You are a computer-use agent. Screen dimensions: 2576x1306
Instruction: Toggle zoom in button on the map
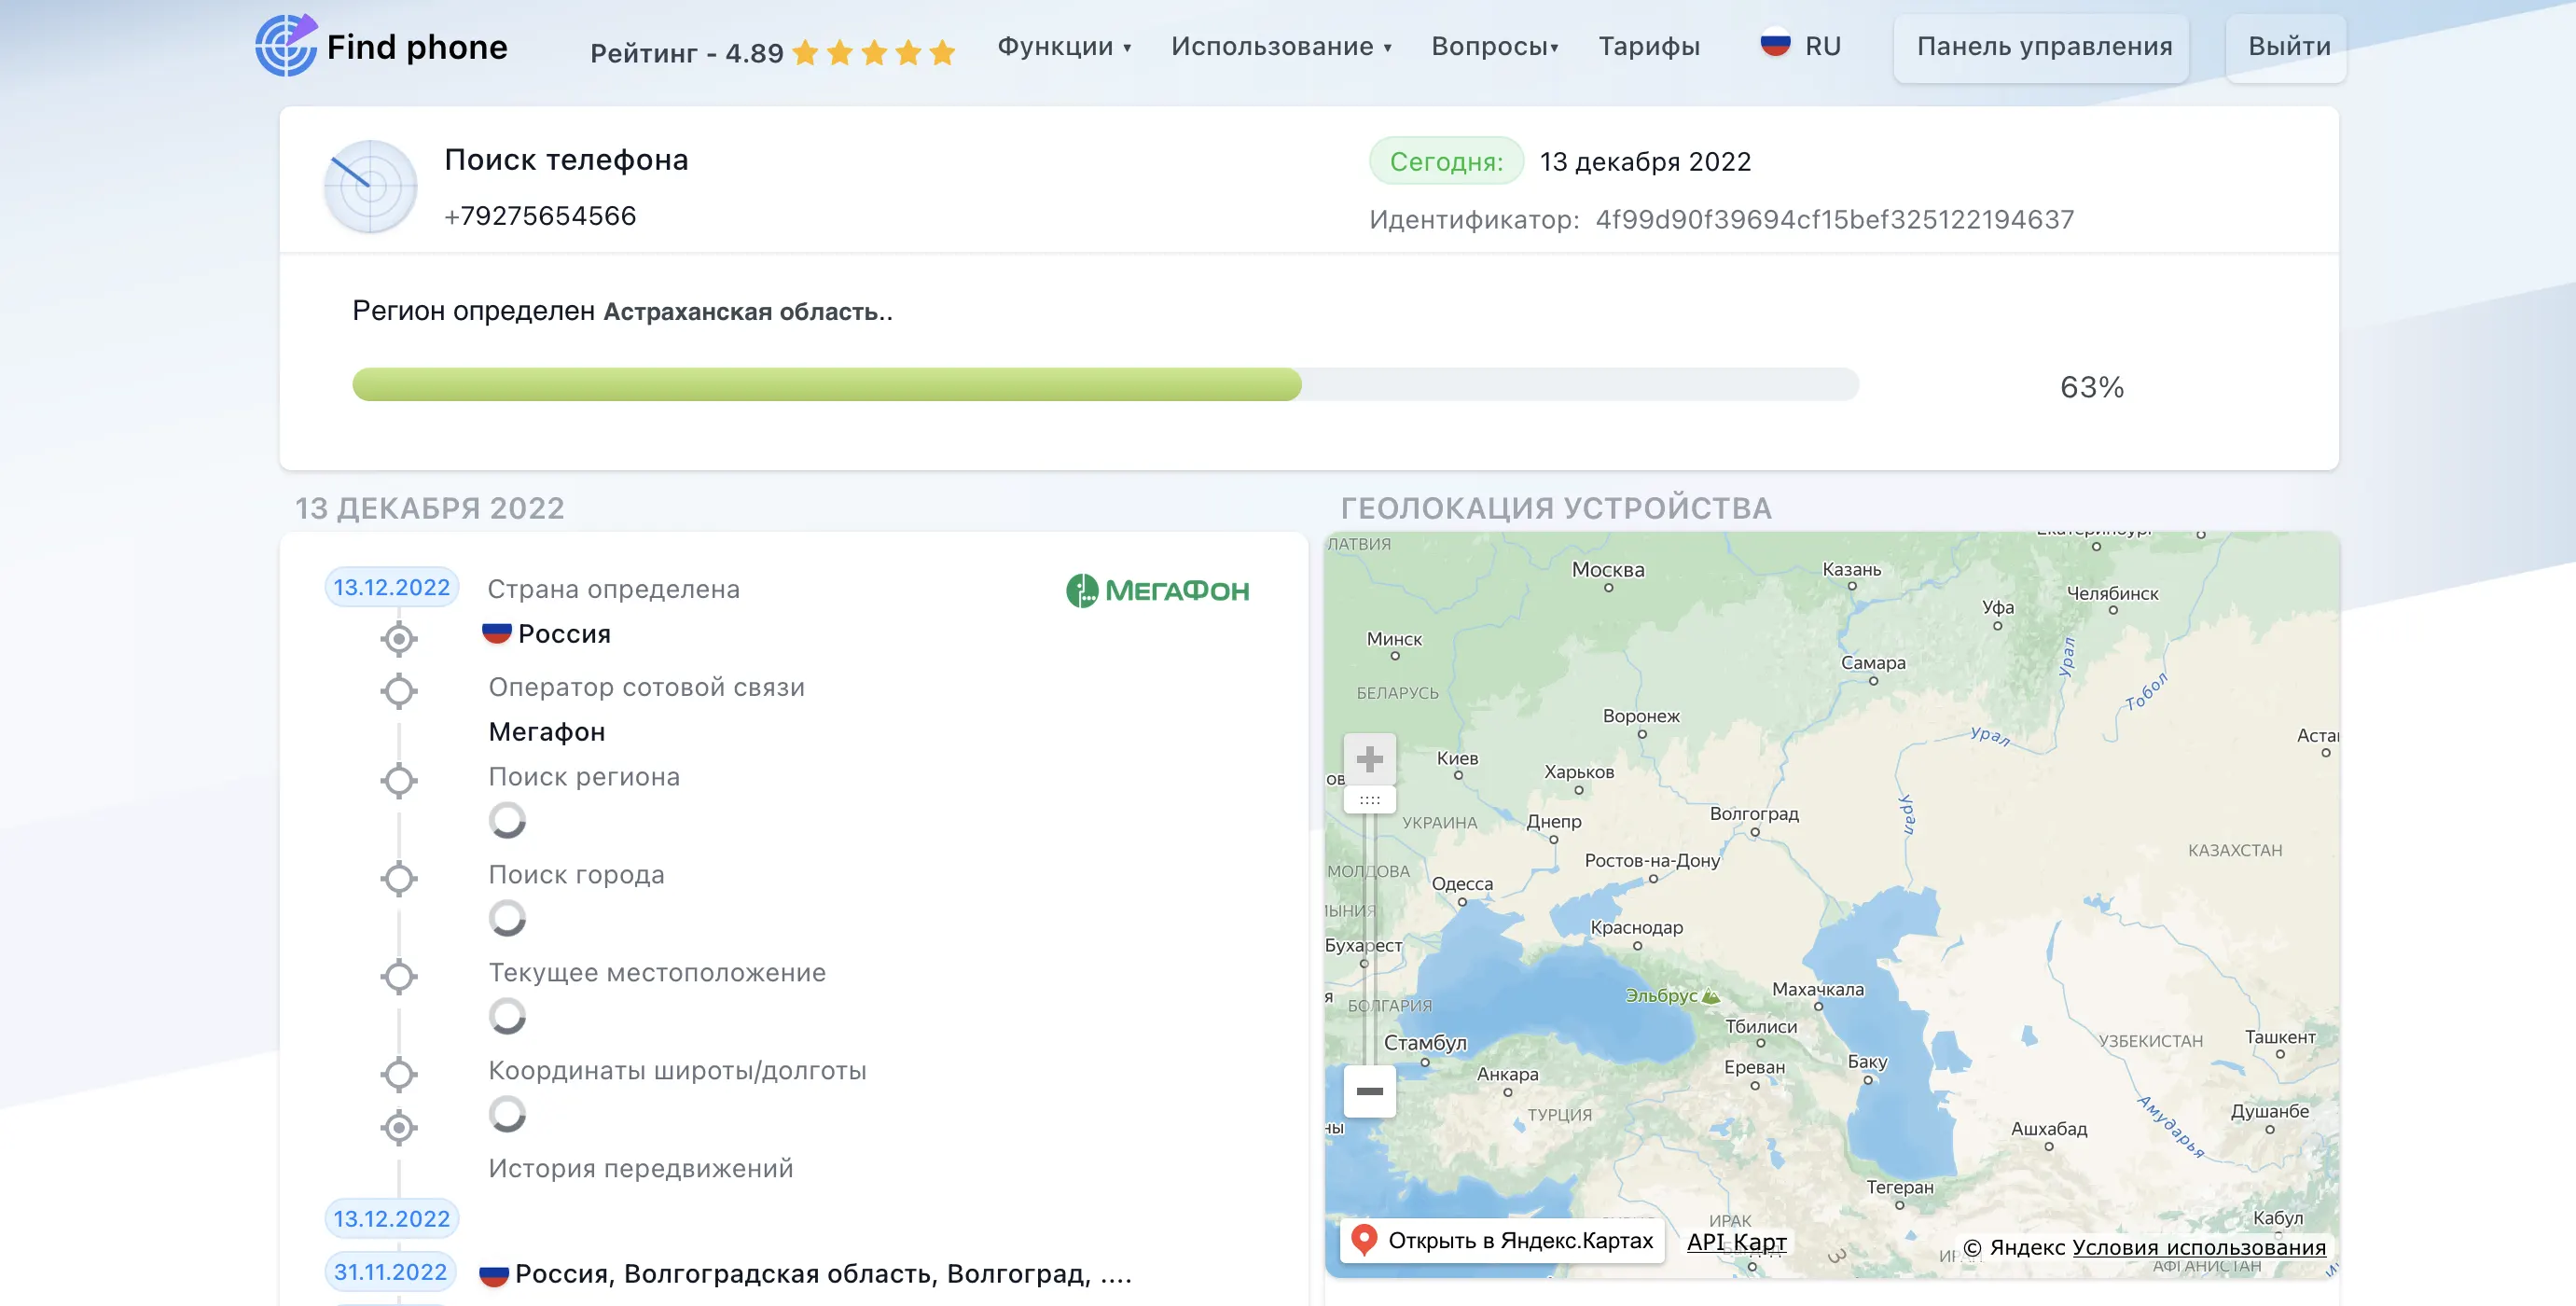[x=1369, y=757]
